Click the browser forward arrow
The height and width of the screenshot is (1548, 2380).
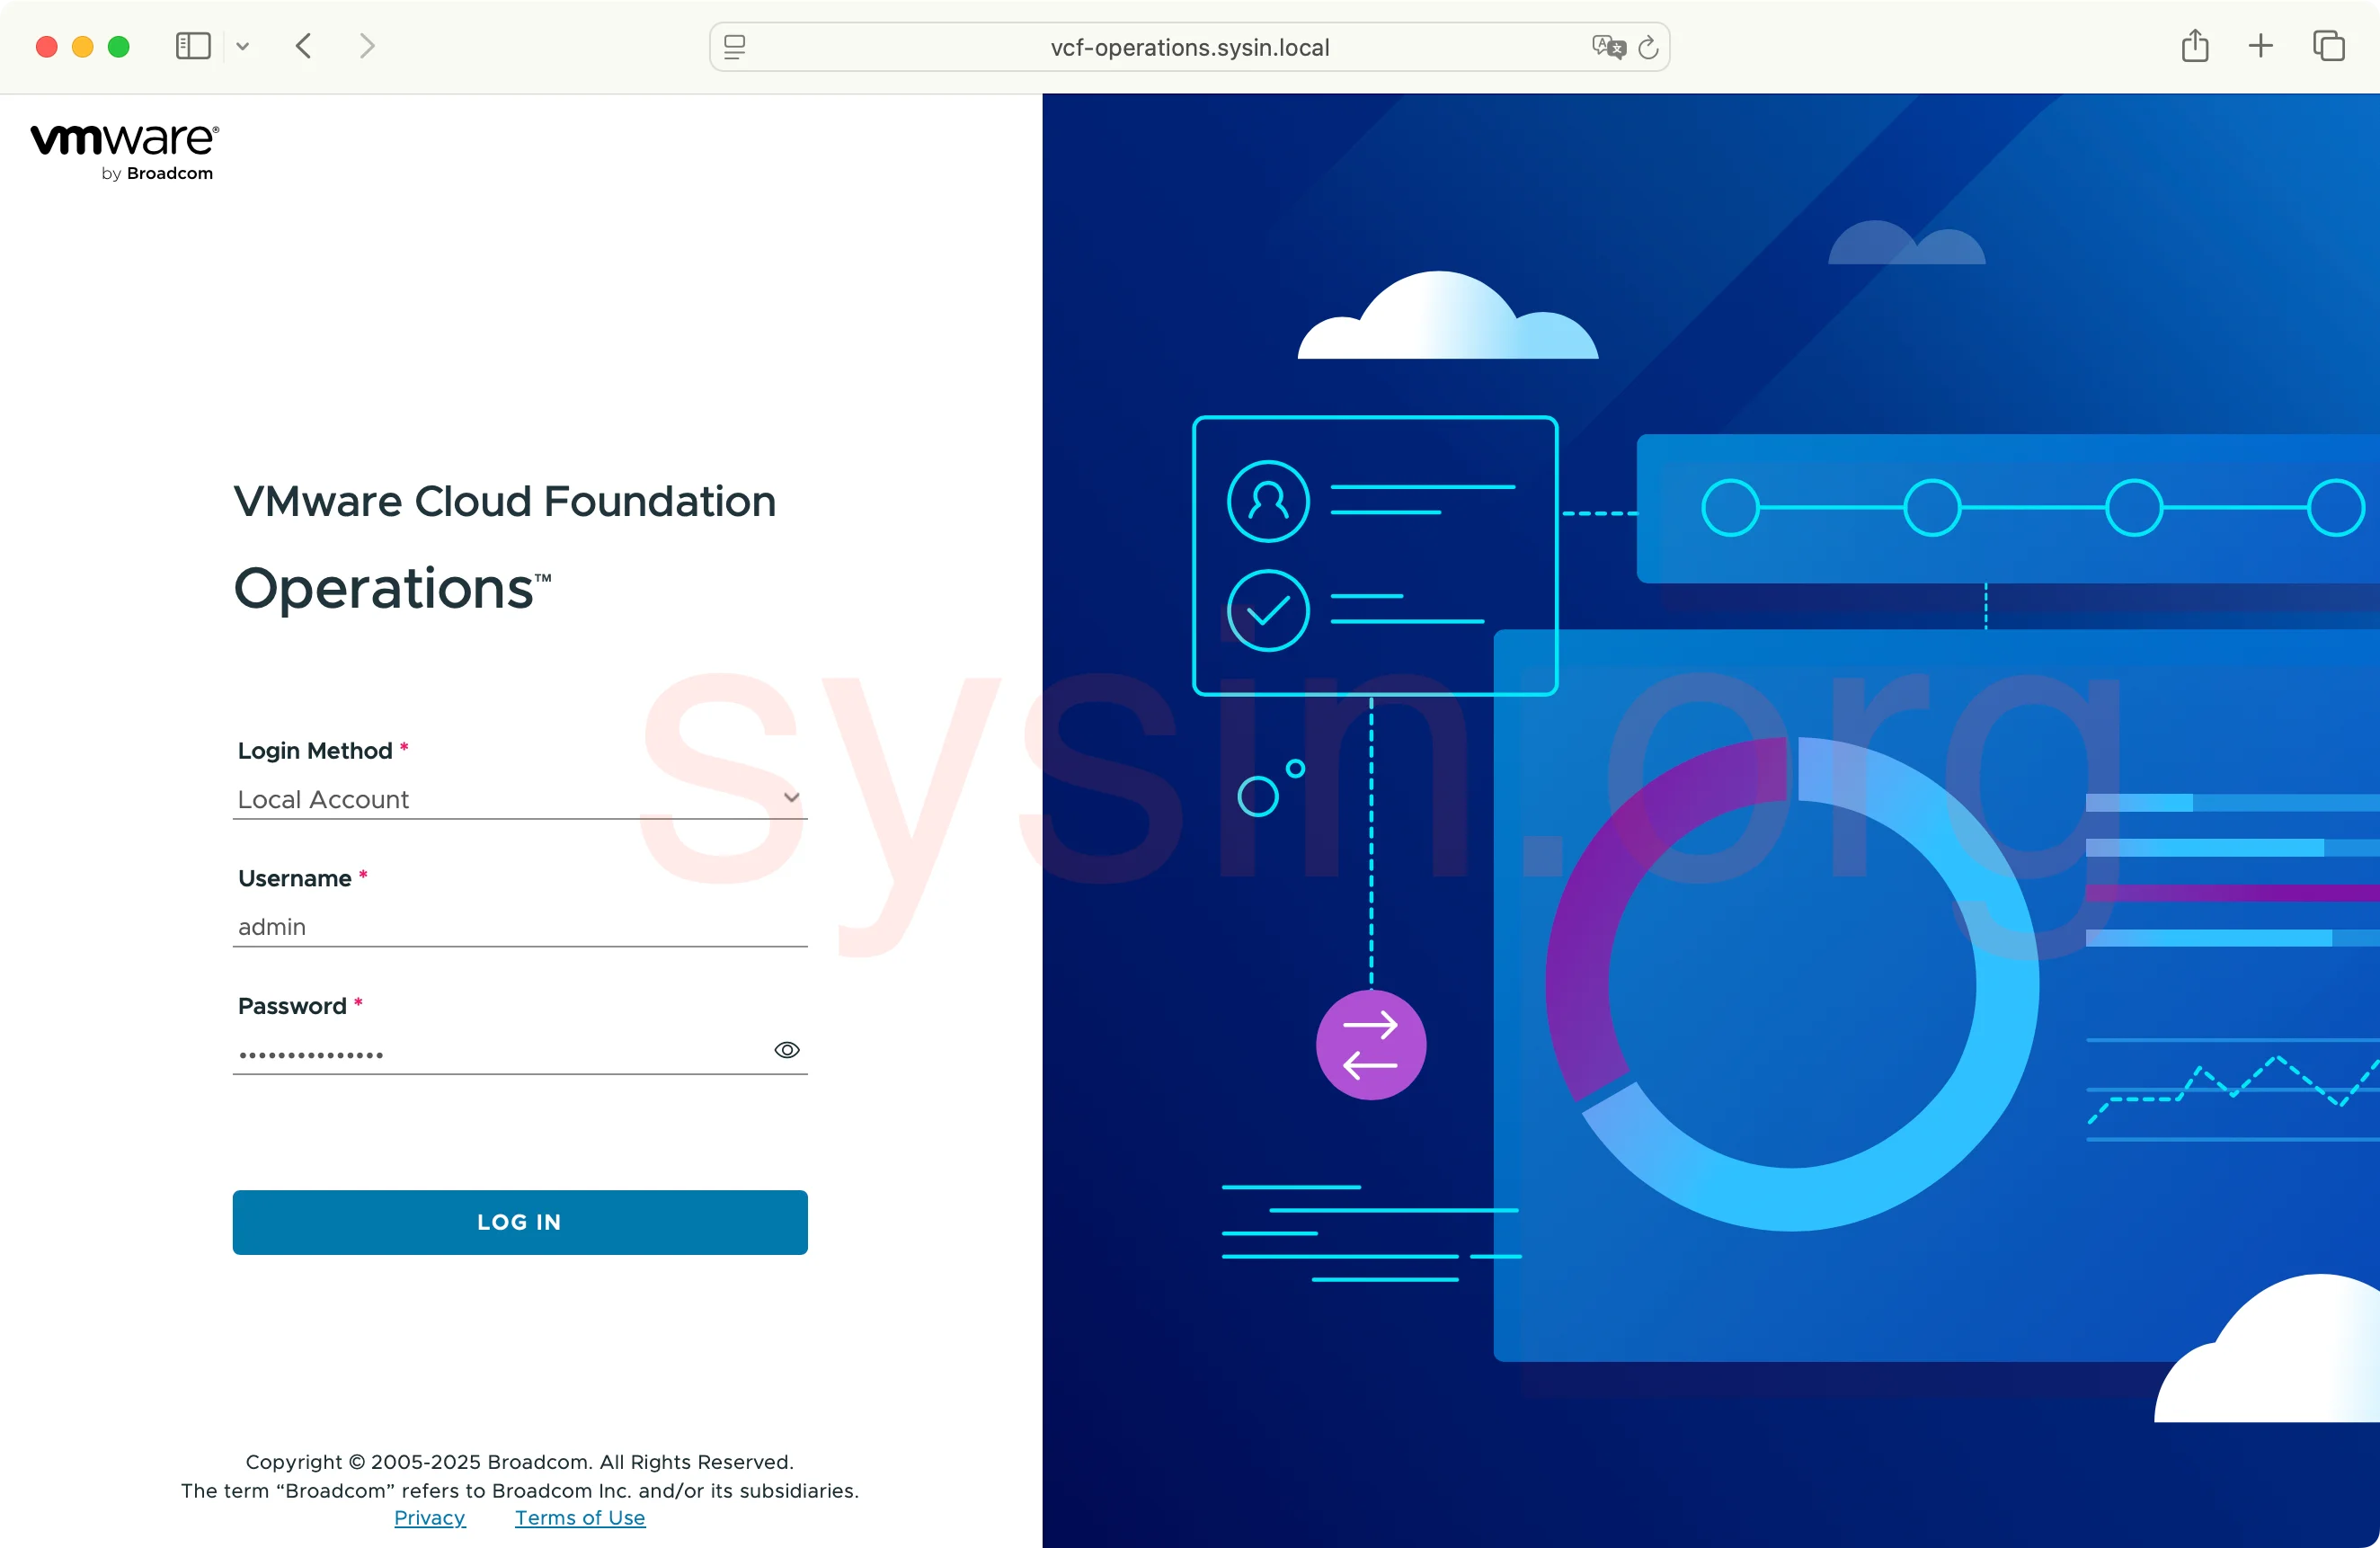point(367,46)
